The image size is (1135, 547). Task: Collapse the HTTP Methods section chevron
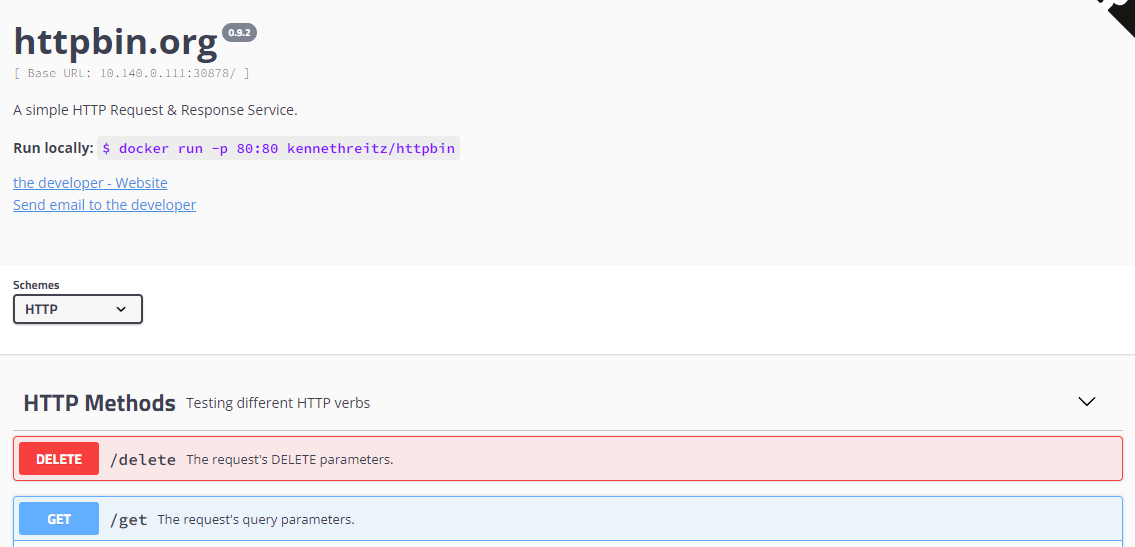click(1087, 402)
